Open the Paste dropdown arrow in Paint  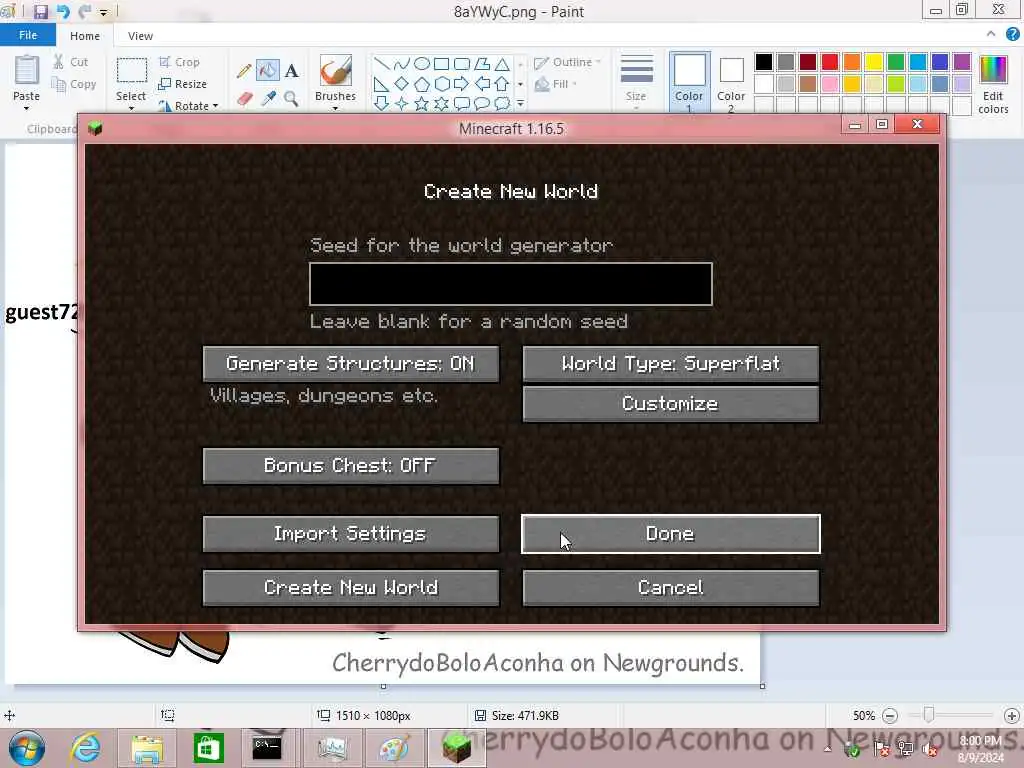tap(27, 107)
